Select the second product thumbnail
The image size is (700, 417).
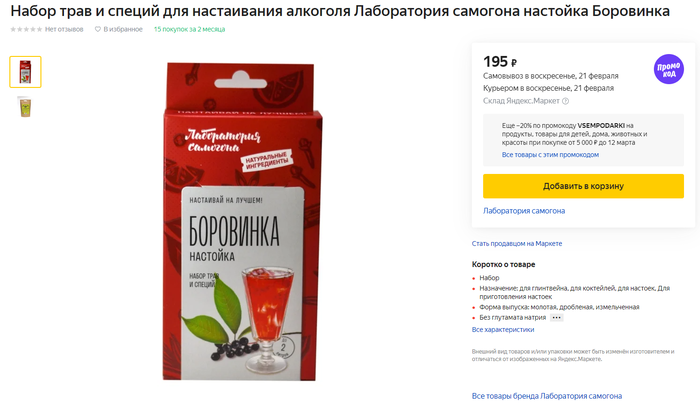click(25, 107)
